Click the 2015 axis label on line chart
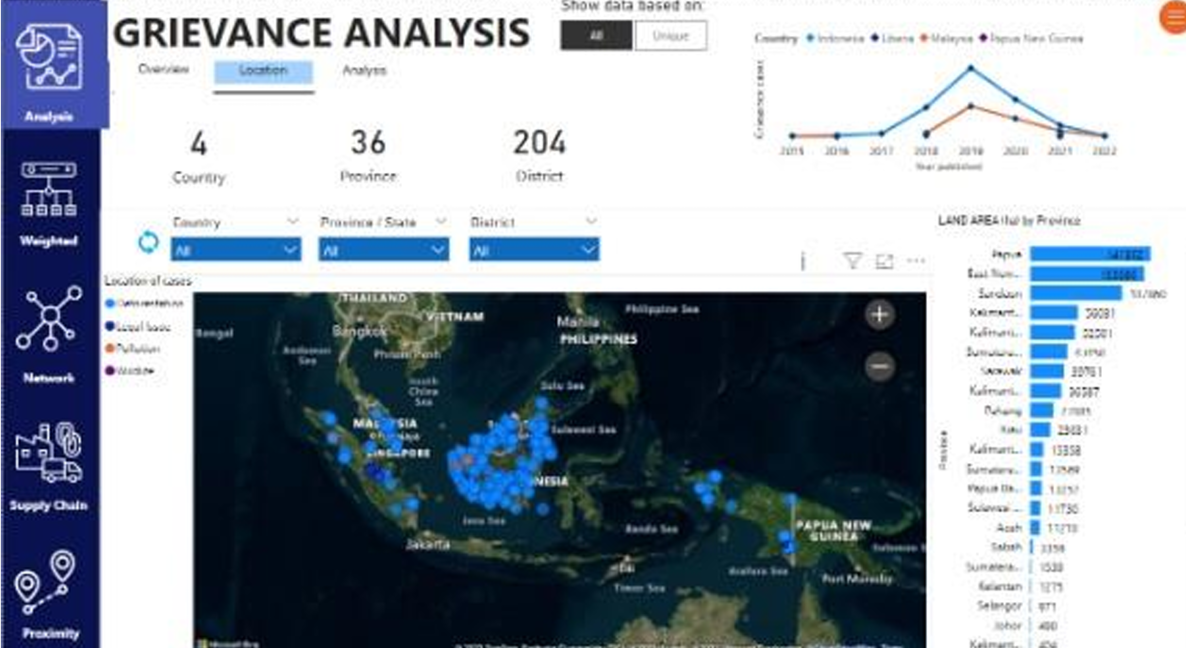Image resolution: width=1186 pixels, height=648 pixels. [792, 150]
